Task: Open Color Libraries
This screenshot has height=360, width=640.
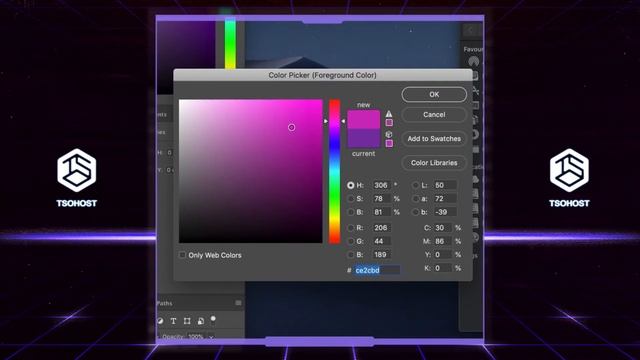Action: [x=434, y=163]
